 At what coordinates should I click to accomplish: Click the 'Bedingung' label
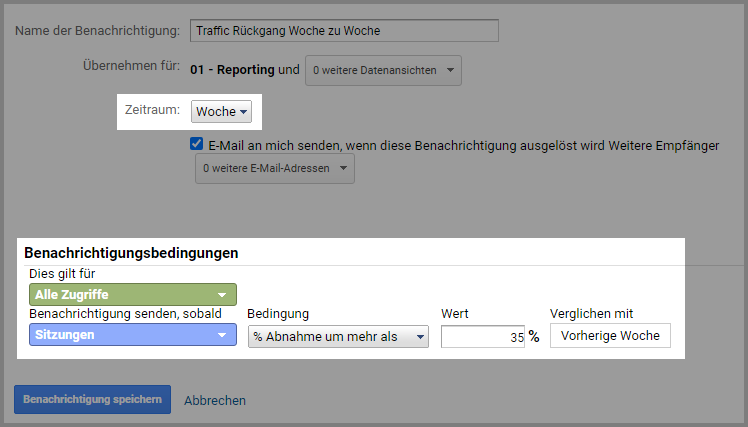pos(278,313)
